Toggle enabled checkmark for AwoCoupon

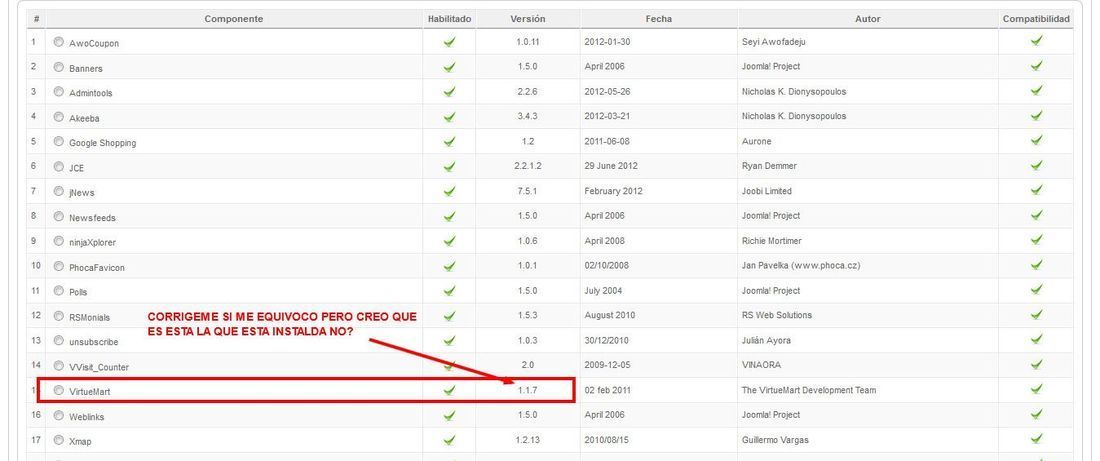click(x=450, y=42)
